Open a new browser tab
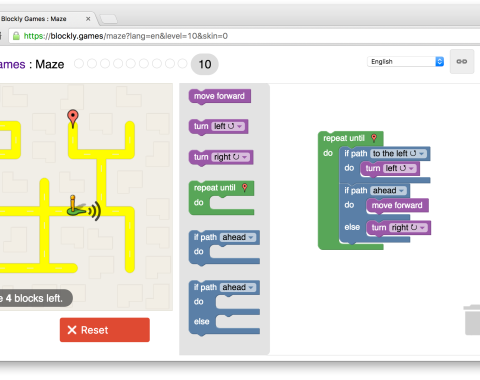 coord(109,19)
